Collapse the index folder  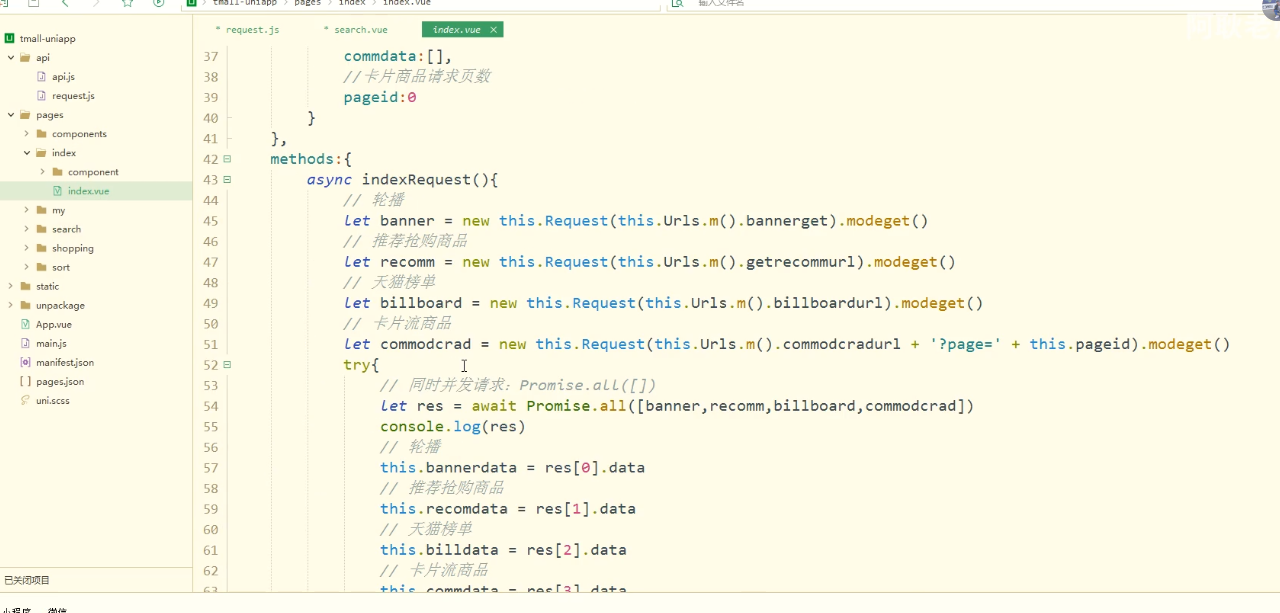coord(27,153)
